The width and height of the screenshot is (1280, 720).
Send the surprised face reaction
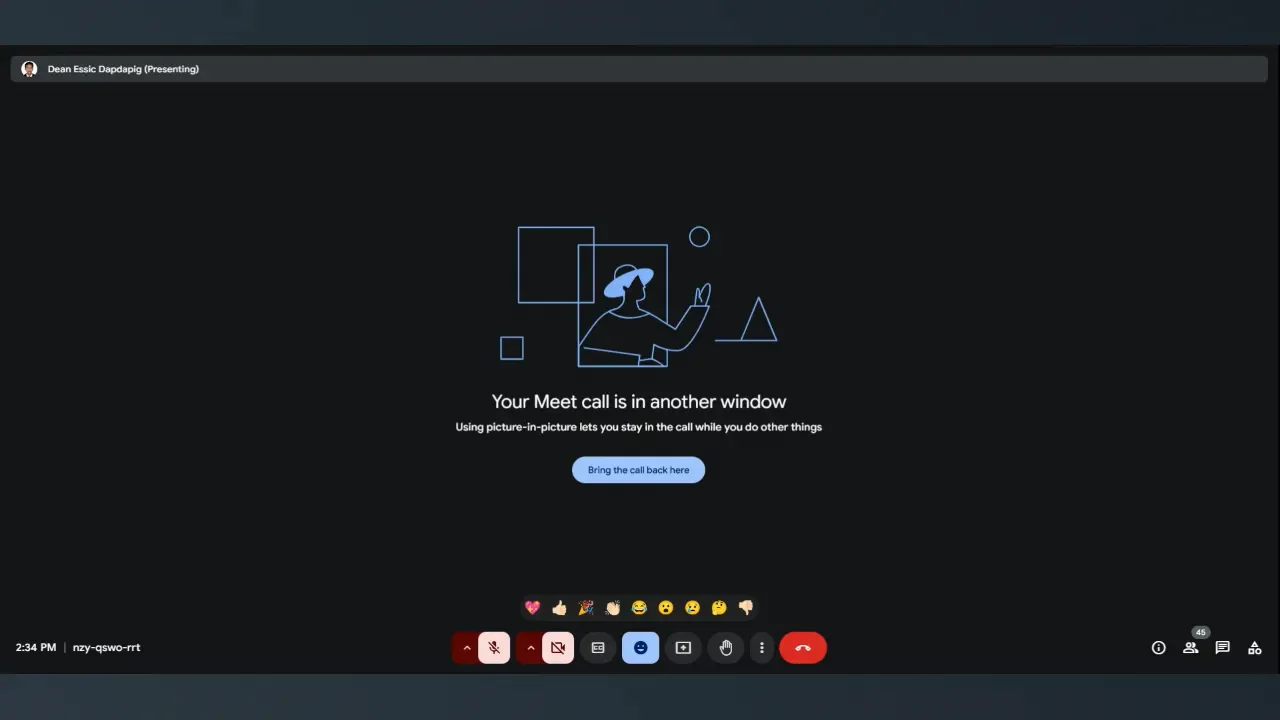[666, 608]
